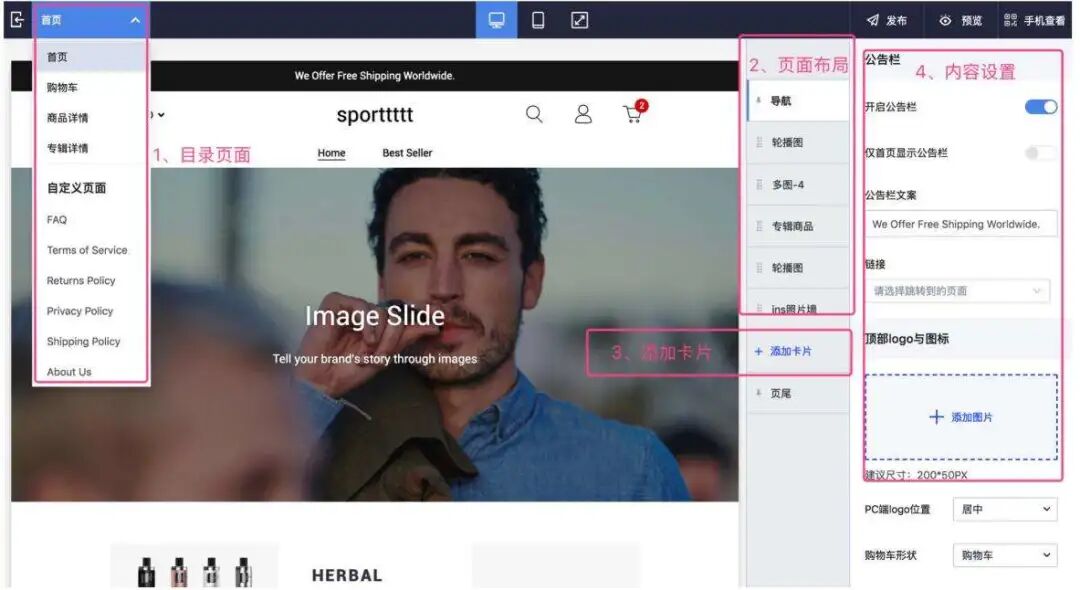This screenshot has height=590, width=1080.
Task: Switch to desktop view with the monitor icon
Action: pyautogui.click(x=497, y=18)
